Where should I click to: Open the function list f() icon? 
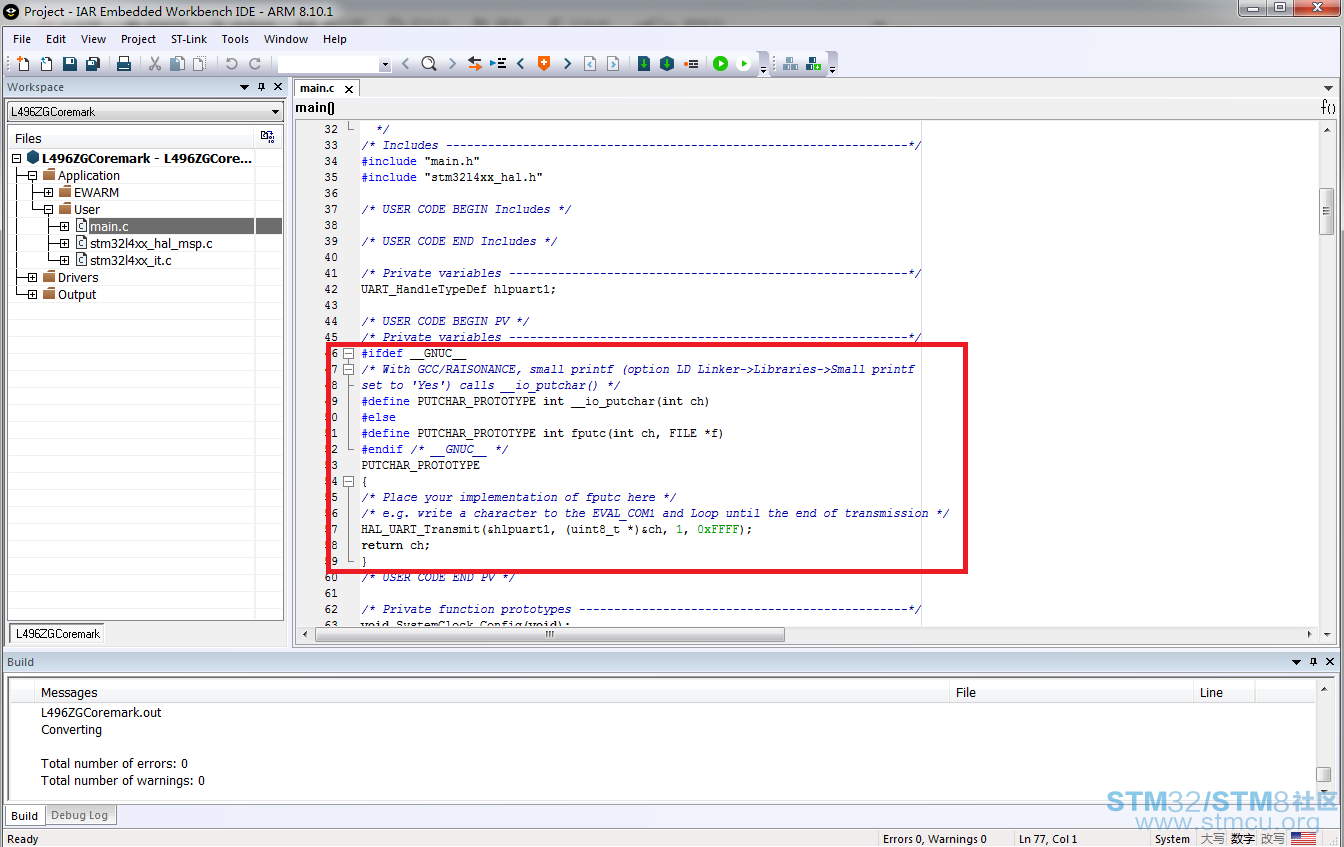1328,107
